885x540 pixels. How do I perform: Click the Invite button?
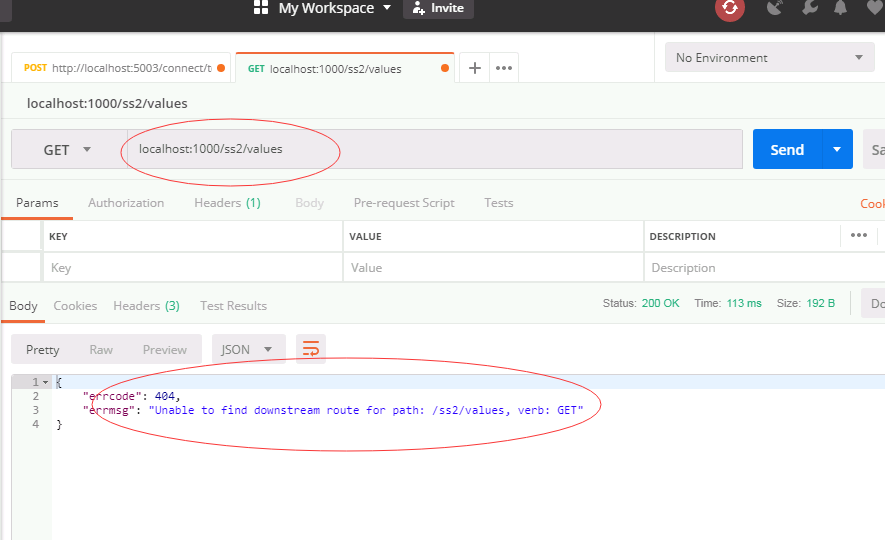[x=438, y=8]
